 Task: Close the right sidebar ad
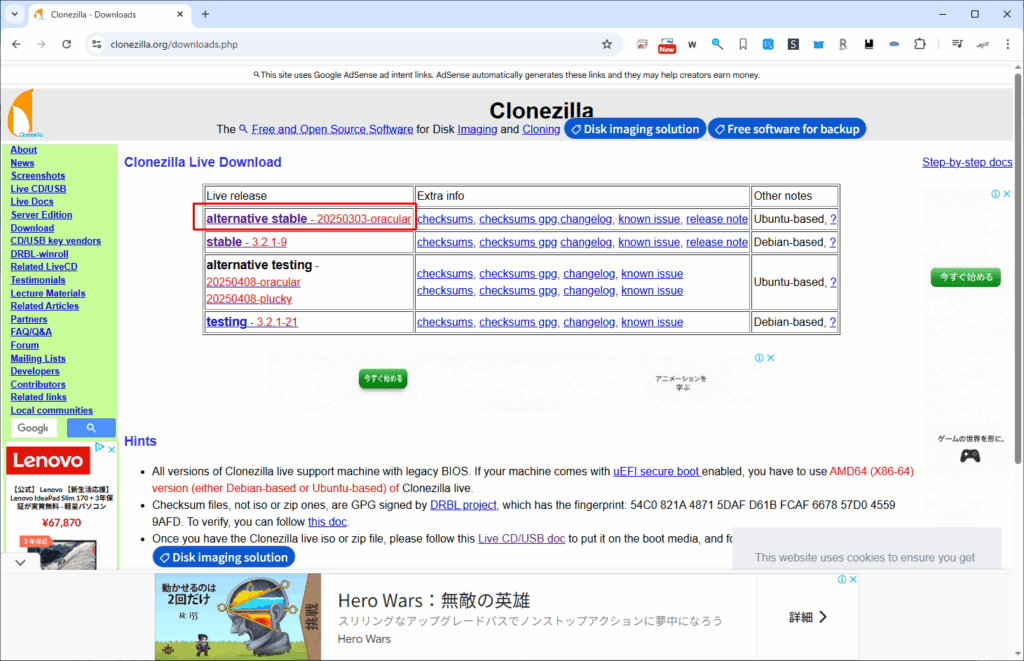point(1007,194)
